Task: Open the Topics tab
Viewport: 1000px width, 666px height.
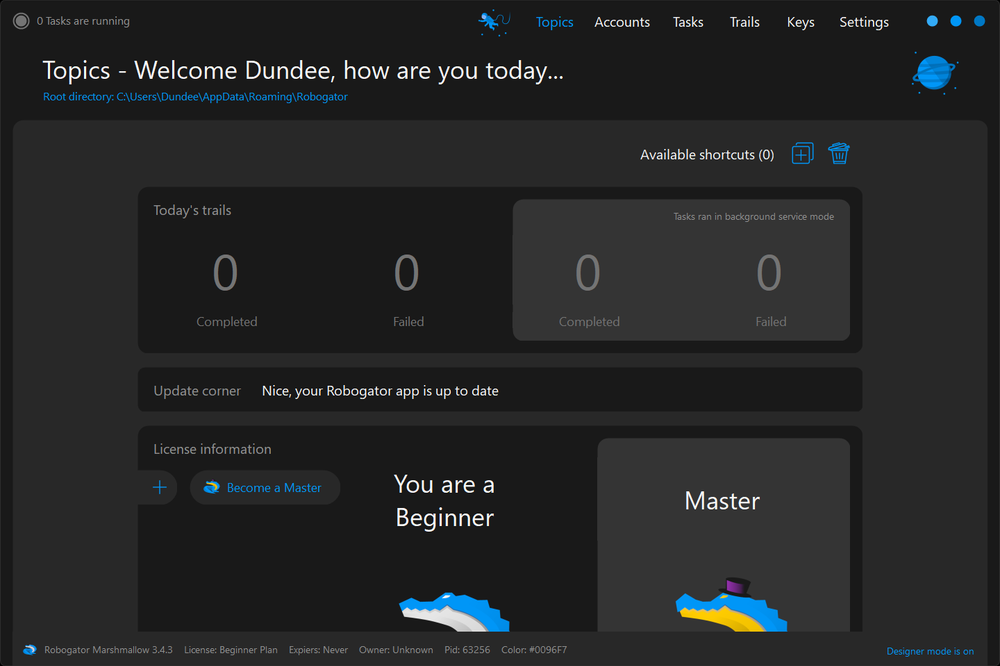Action: click(x=554, y=22)
